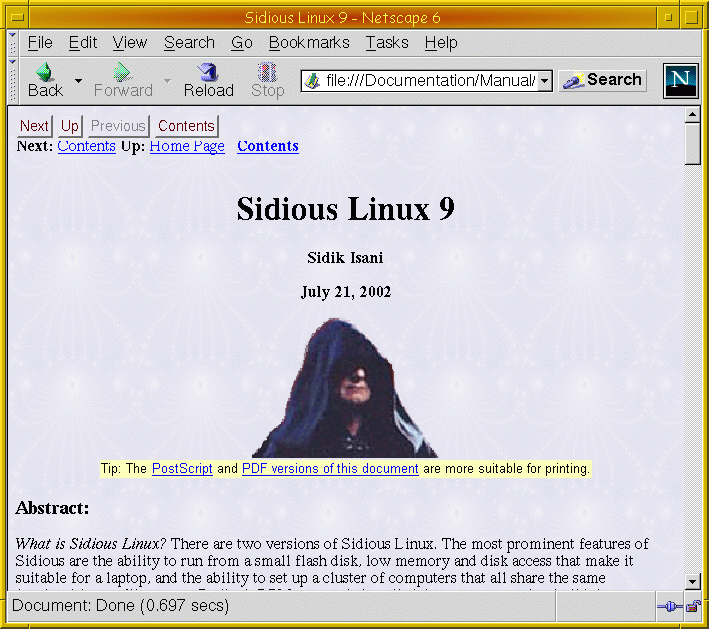Click the Document: Done status text

click(120, 605)
